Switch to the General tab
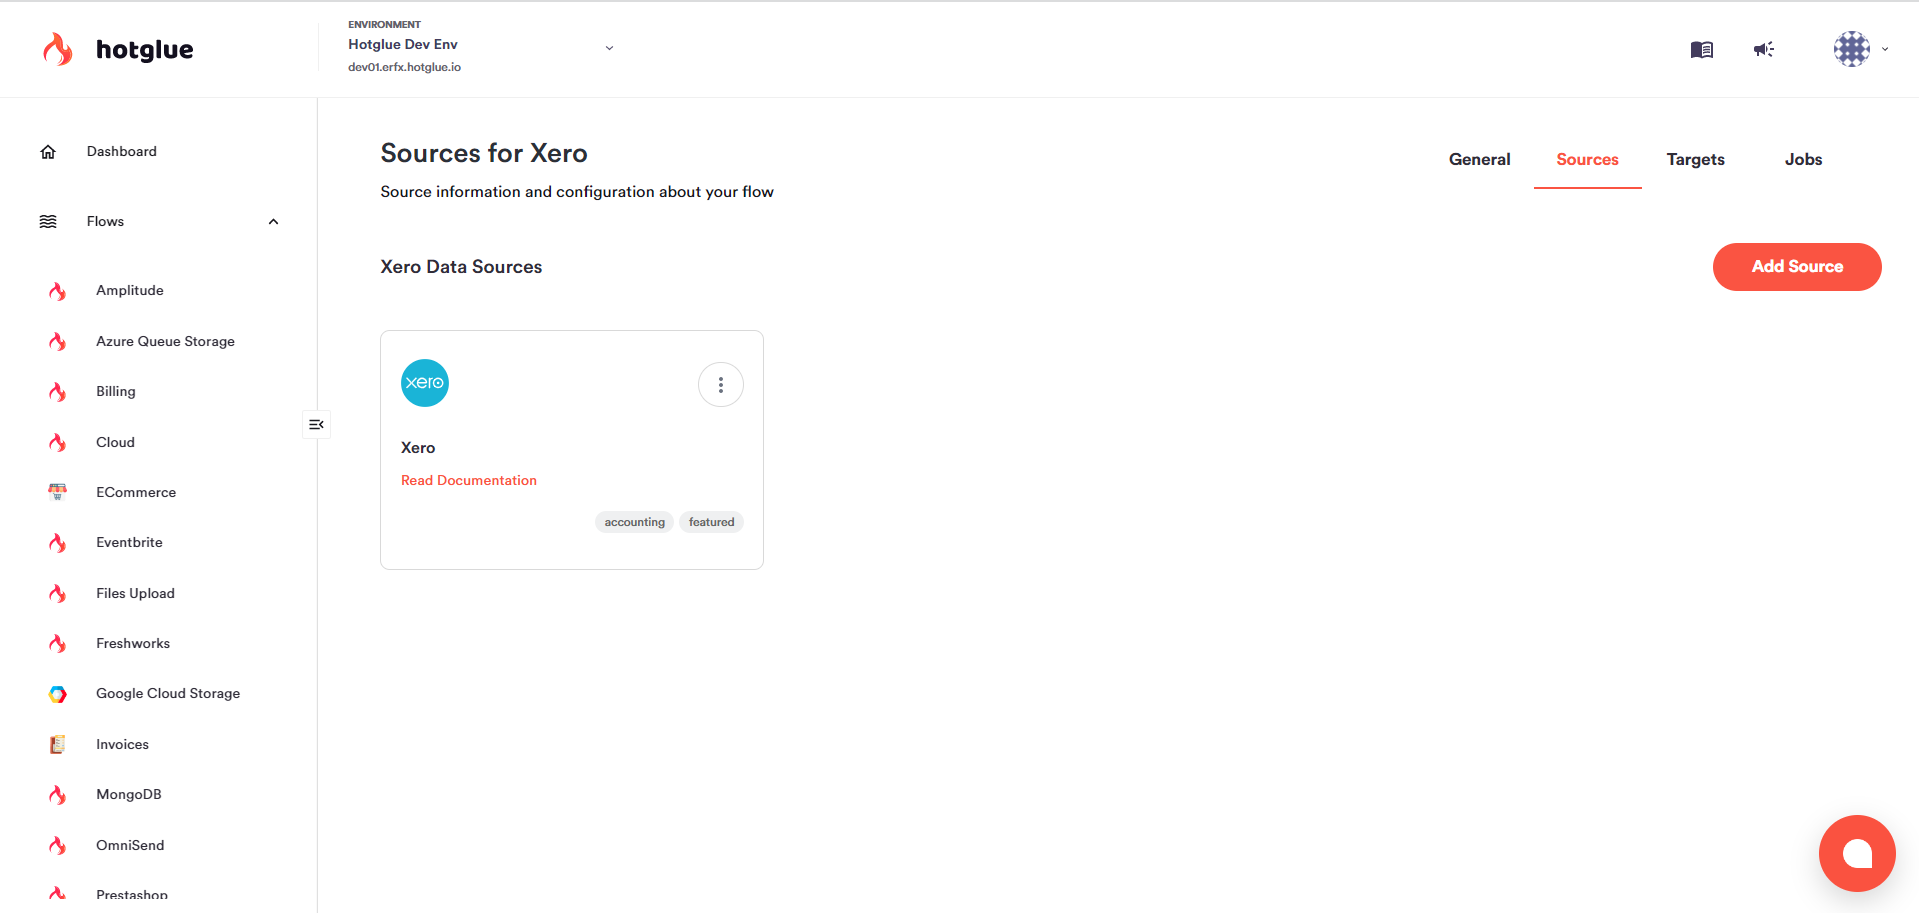Viewport: 1919px width, 913px height. pos(1480,160)
